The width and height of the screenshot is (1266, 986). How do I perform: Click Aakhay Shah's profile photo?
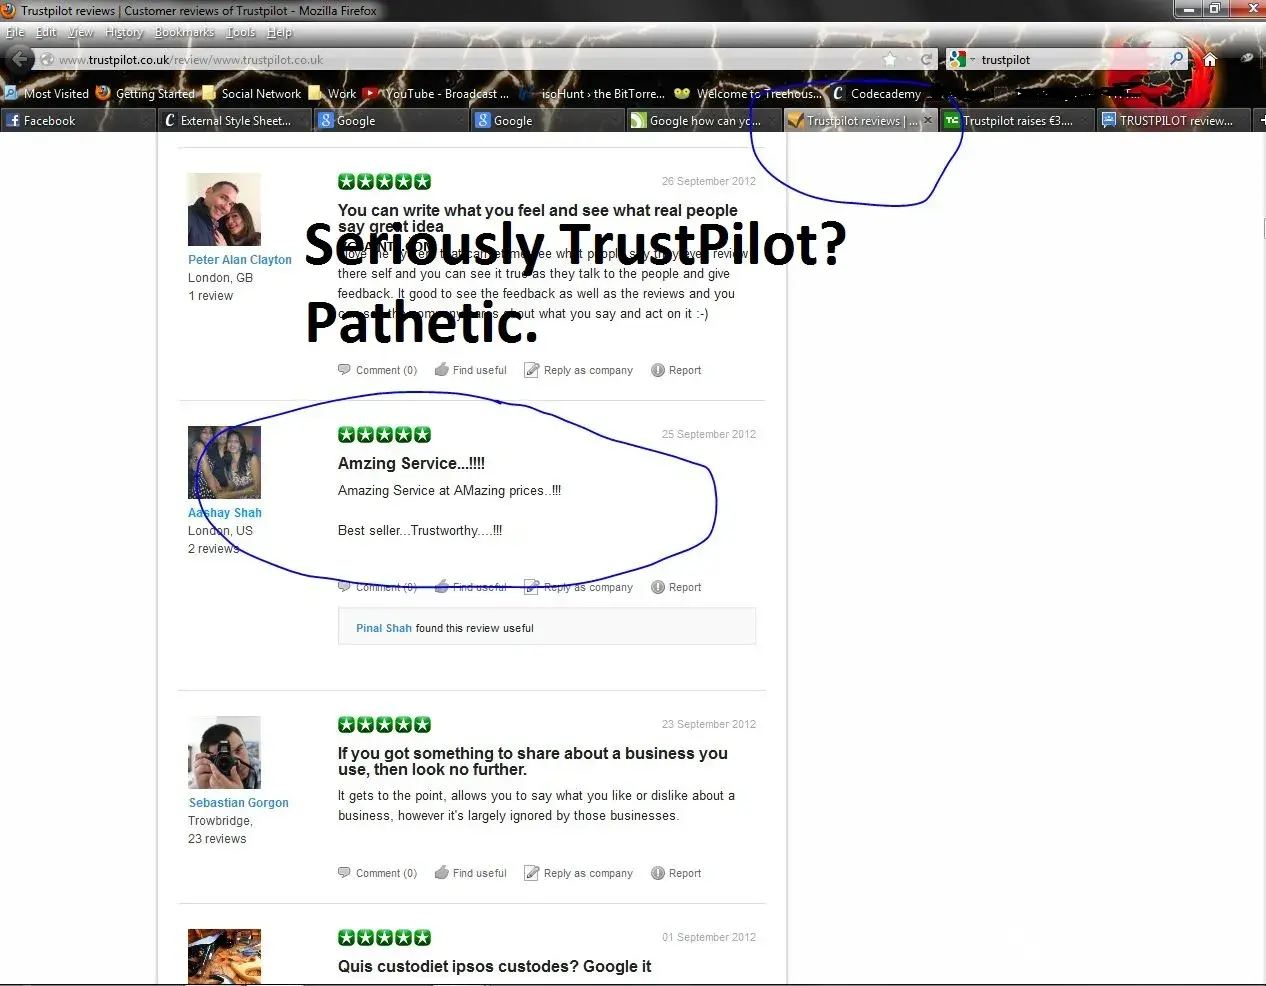pos(224,462)
